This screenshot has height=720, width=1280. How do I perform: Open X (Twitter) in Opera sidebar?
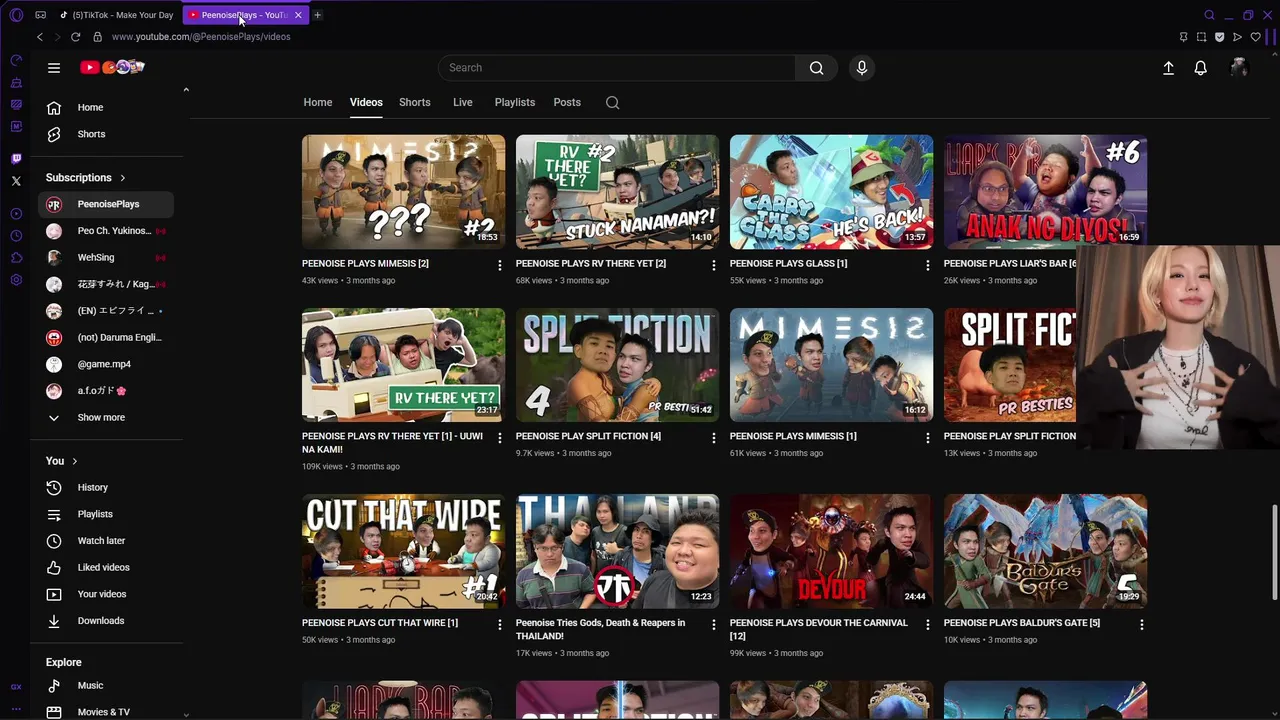pyautogui.click(x=16, y=181)
